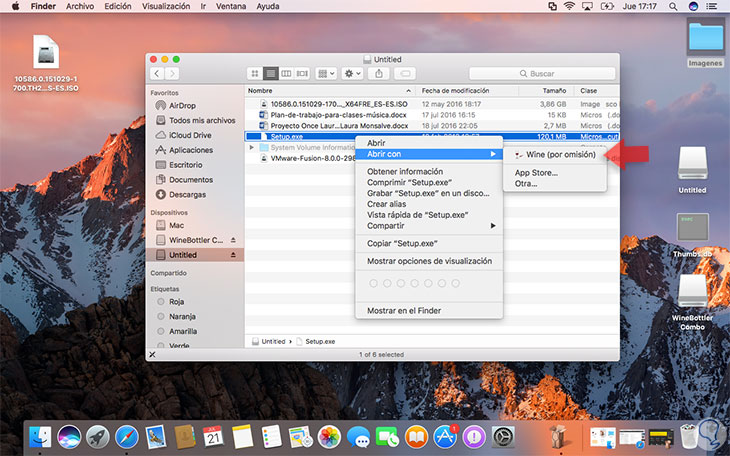Open the Archivo menu in menu bar

[80, 7]
